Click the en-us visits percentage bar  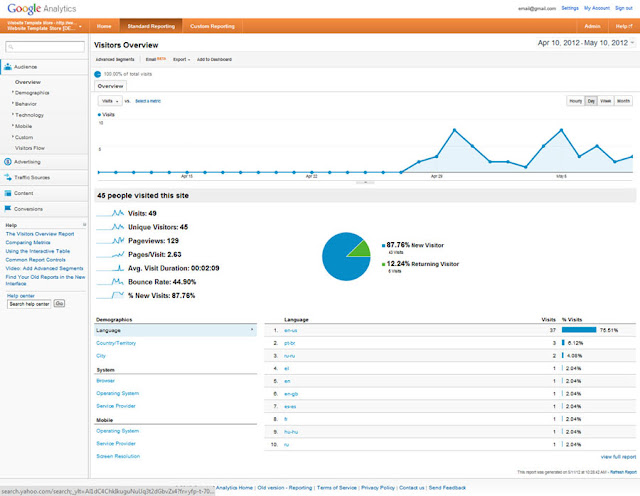[579, 330]
